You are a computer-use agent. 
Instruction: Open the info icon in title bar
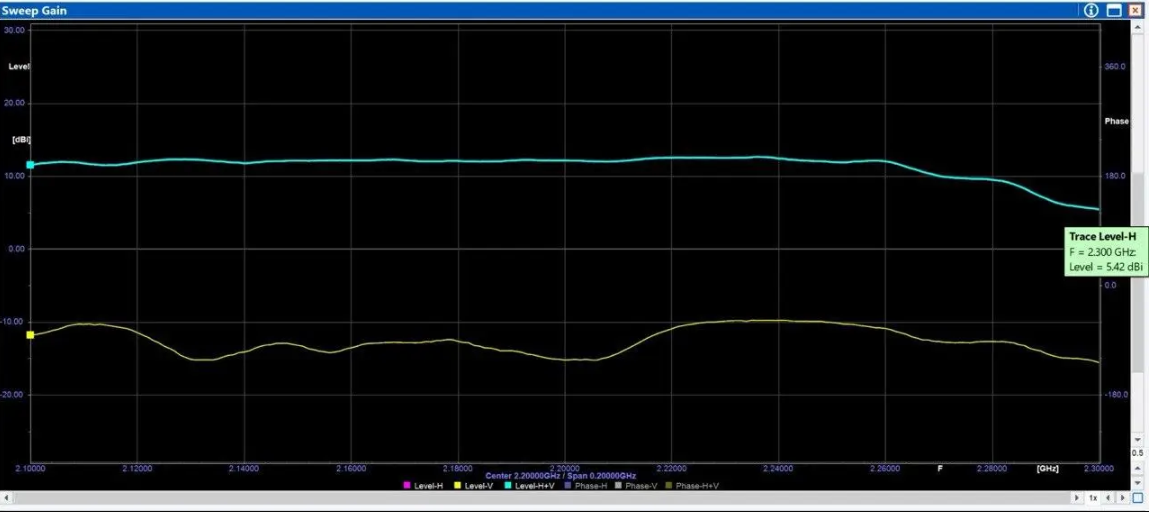pos(1091,10)
